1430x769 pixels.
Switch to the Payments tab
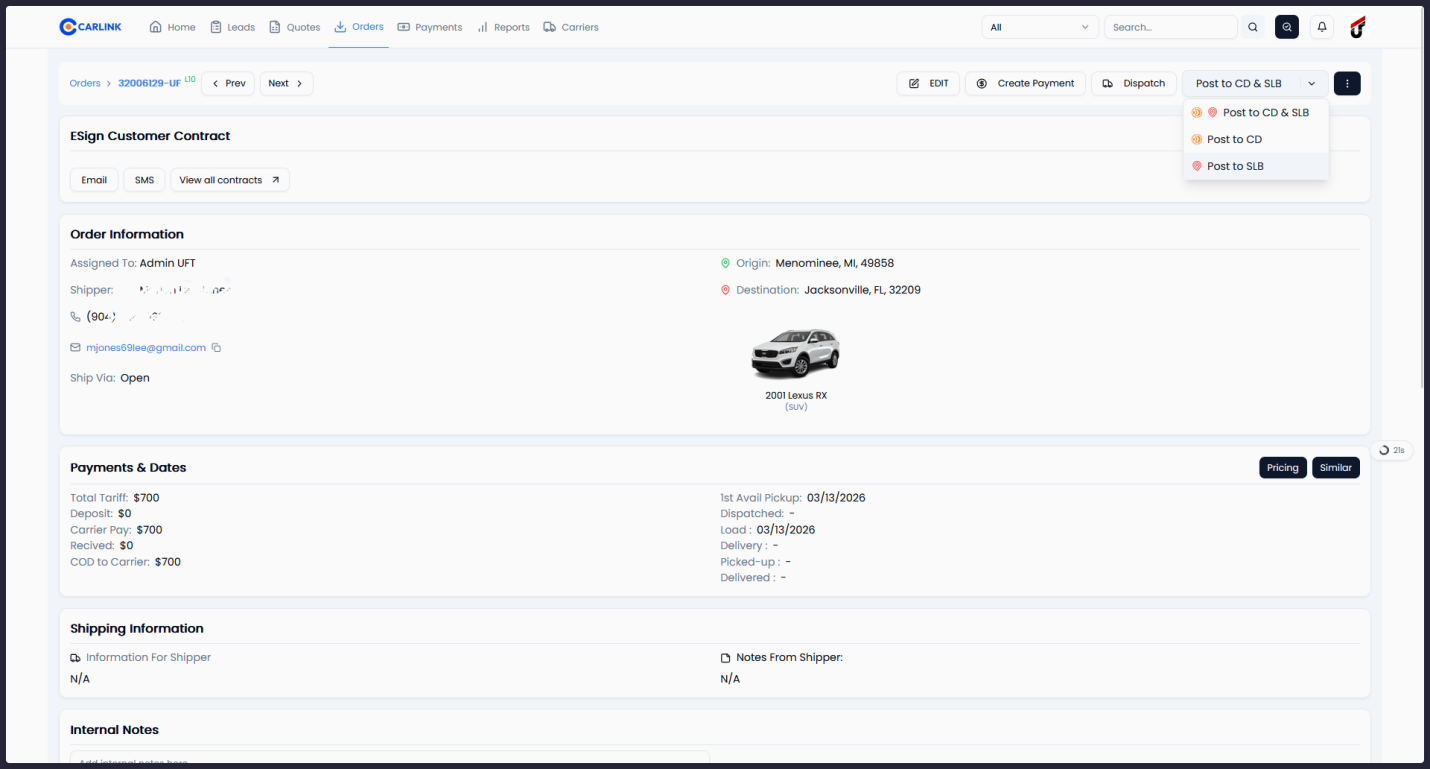(430, 27)
